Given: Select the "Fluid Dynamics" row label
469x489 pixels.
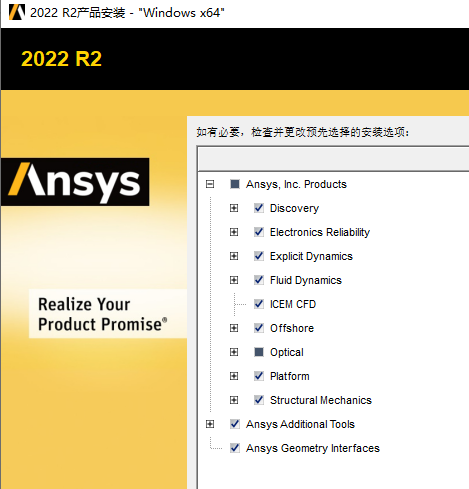Looking at the screenshot, I should (x=306, y=280).
